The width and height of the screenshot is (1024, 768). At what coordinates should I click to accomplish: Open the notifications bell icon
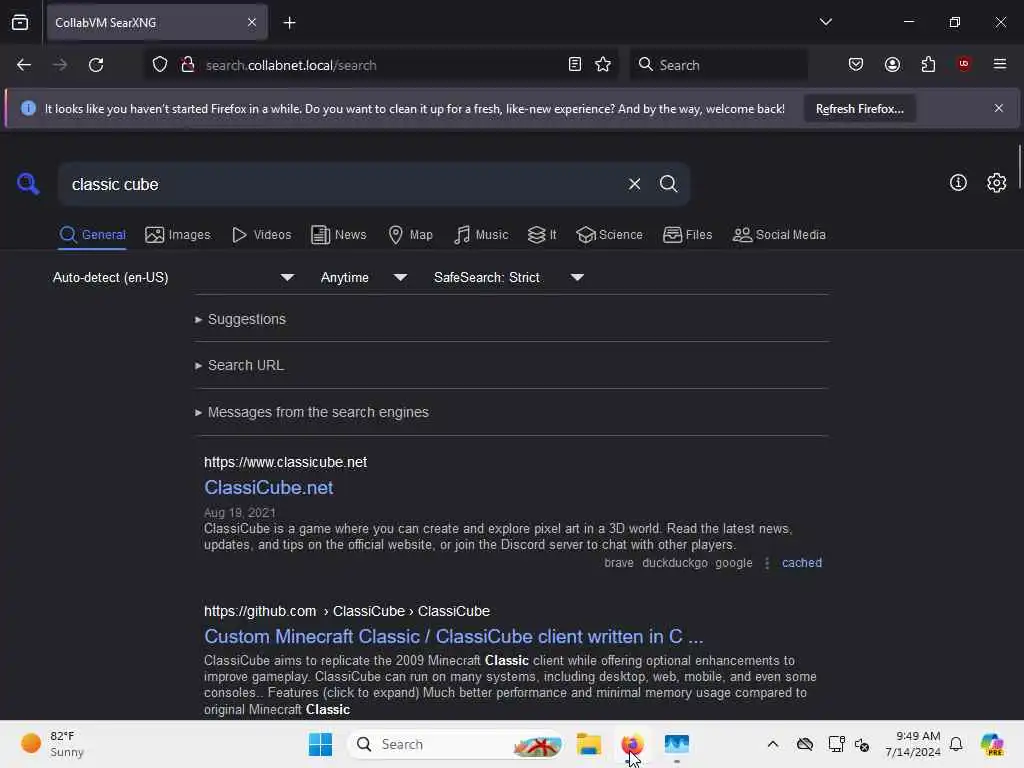(x=956, y=744)
